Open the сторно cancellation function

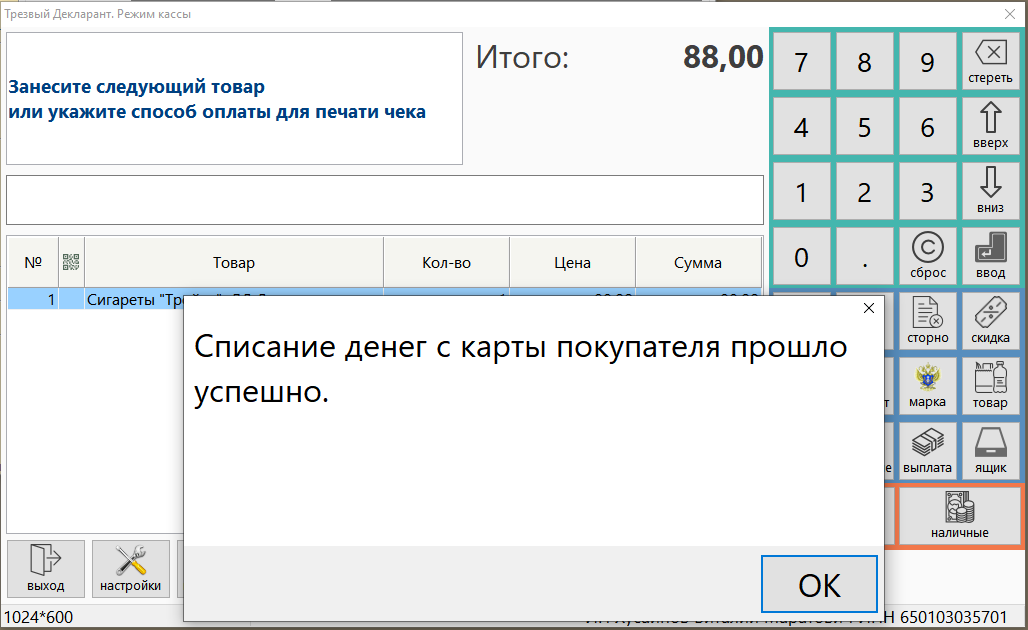point(927,321)
